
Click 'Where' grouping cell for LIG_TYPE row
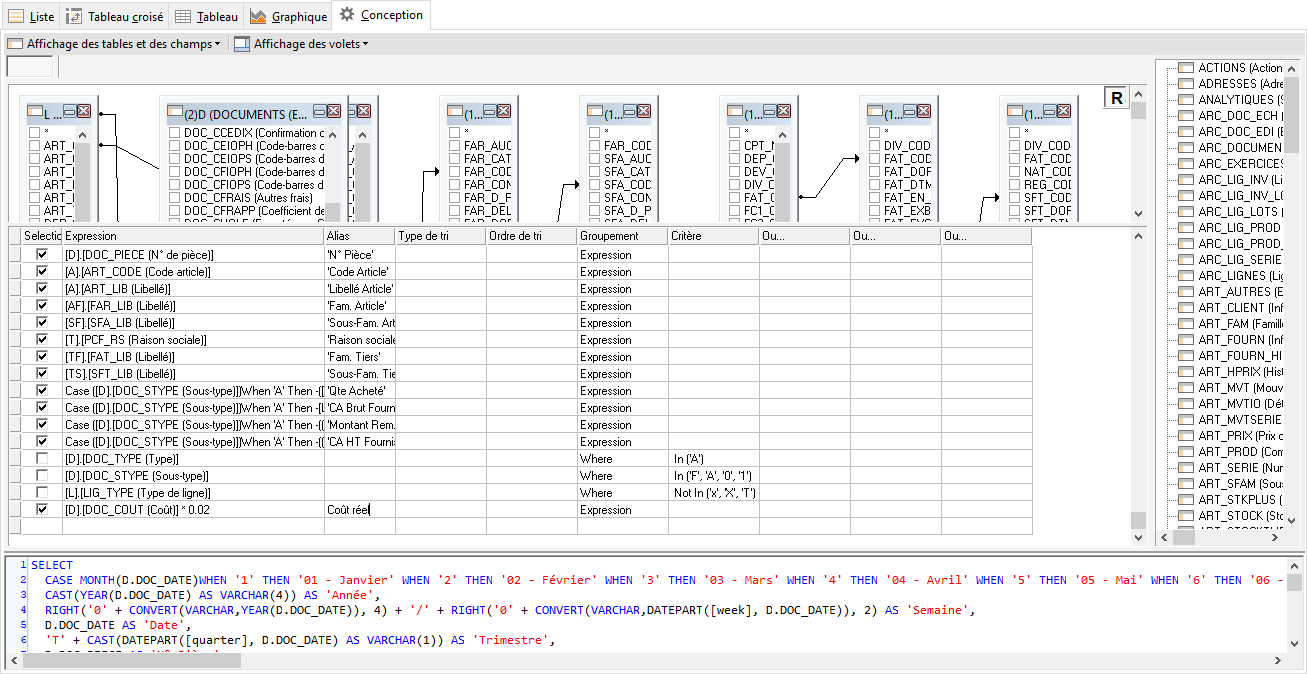(623, 493)
